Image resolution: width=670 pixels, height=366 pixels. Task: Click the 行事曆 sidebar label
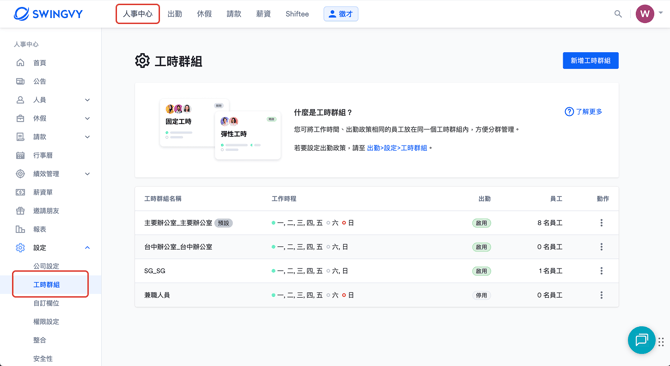click(x=43, y=155)
